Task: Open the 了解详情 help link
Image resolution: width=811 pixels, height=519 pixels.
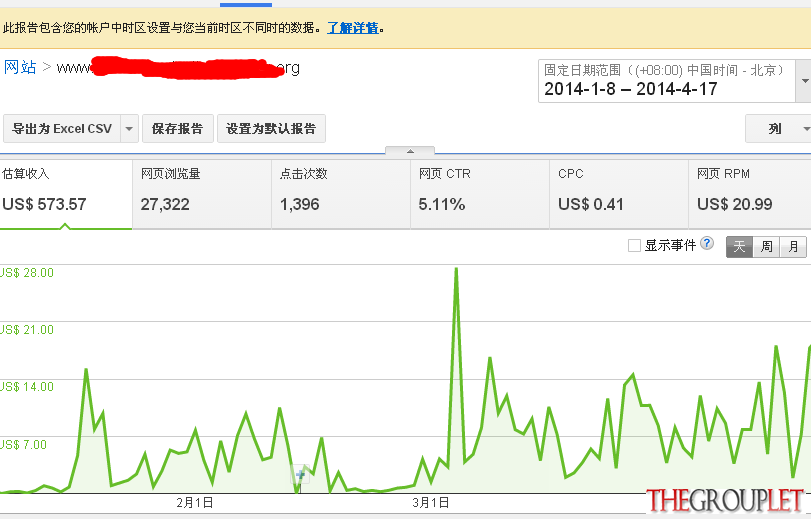Action: point(353,28)
